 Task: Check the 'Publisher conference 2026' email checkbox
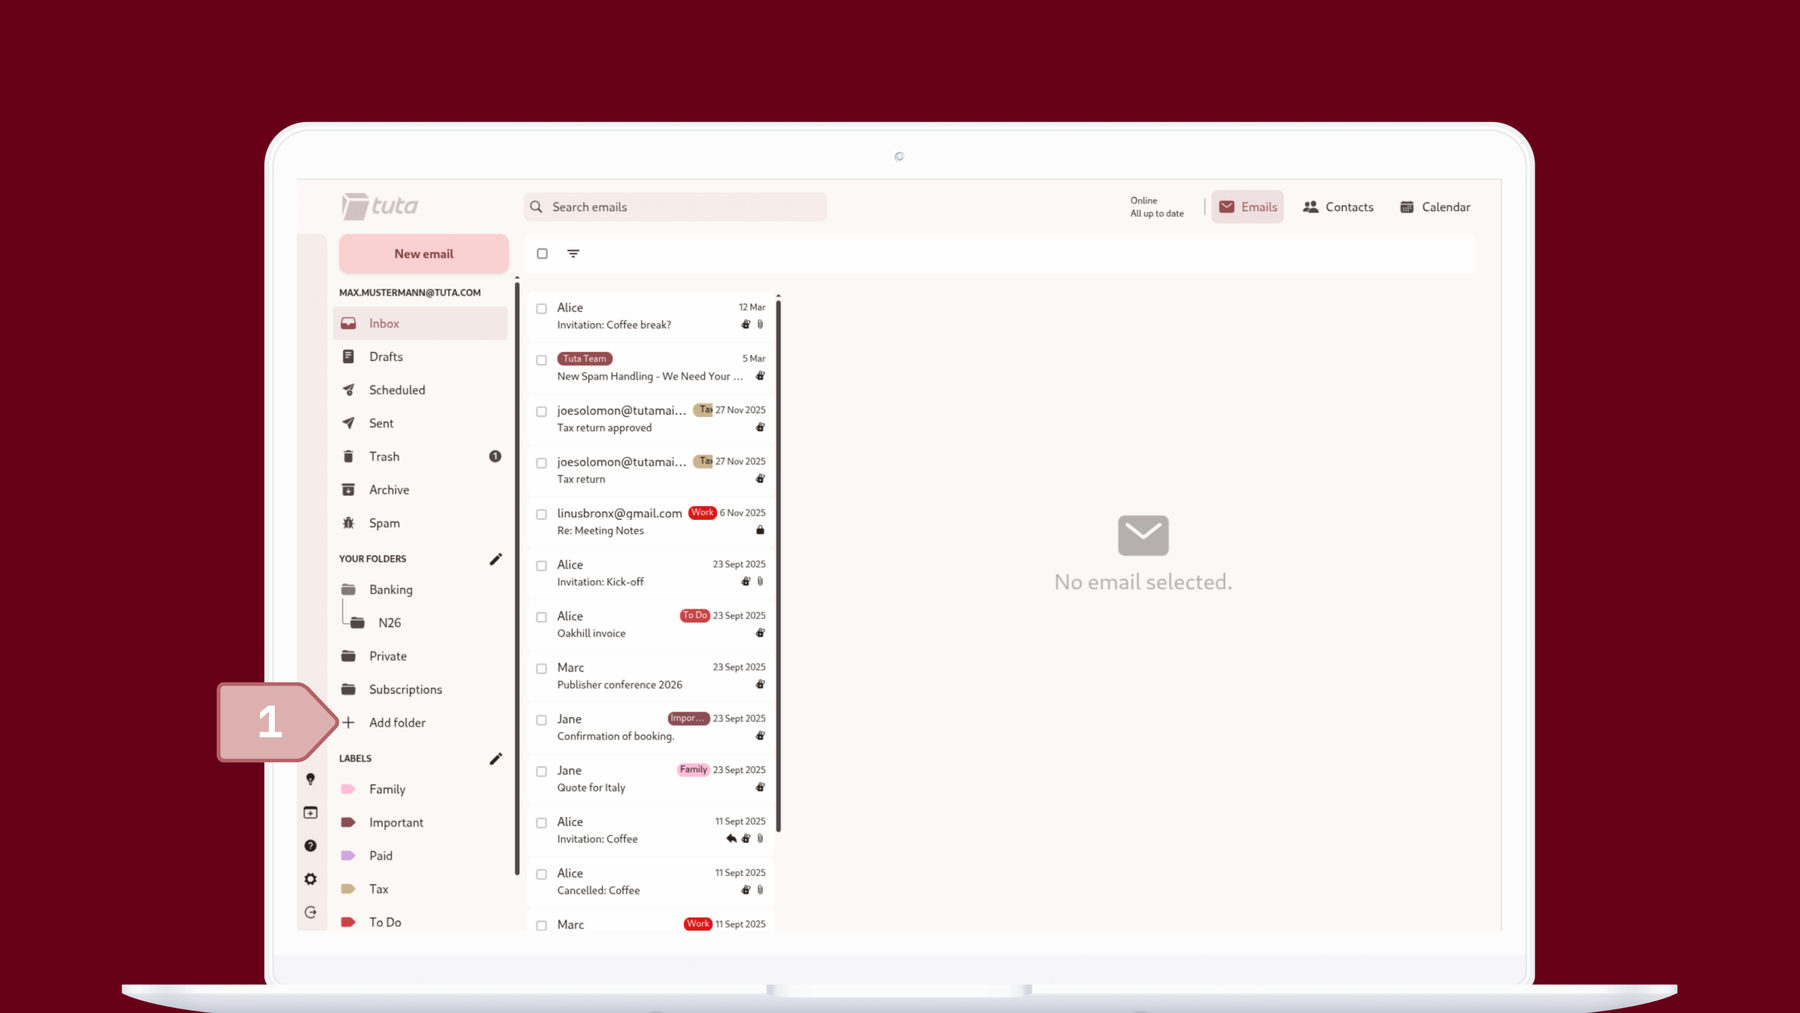pyautogui.click(x=541, y=669)
